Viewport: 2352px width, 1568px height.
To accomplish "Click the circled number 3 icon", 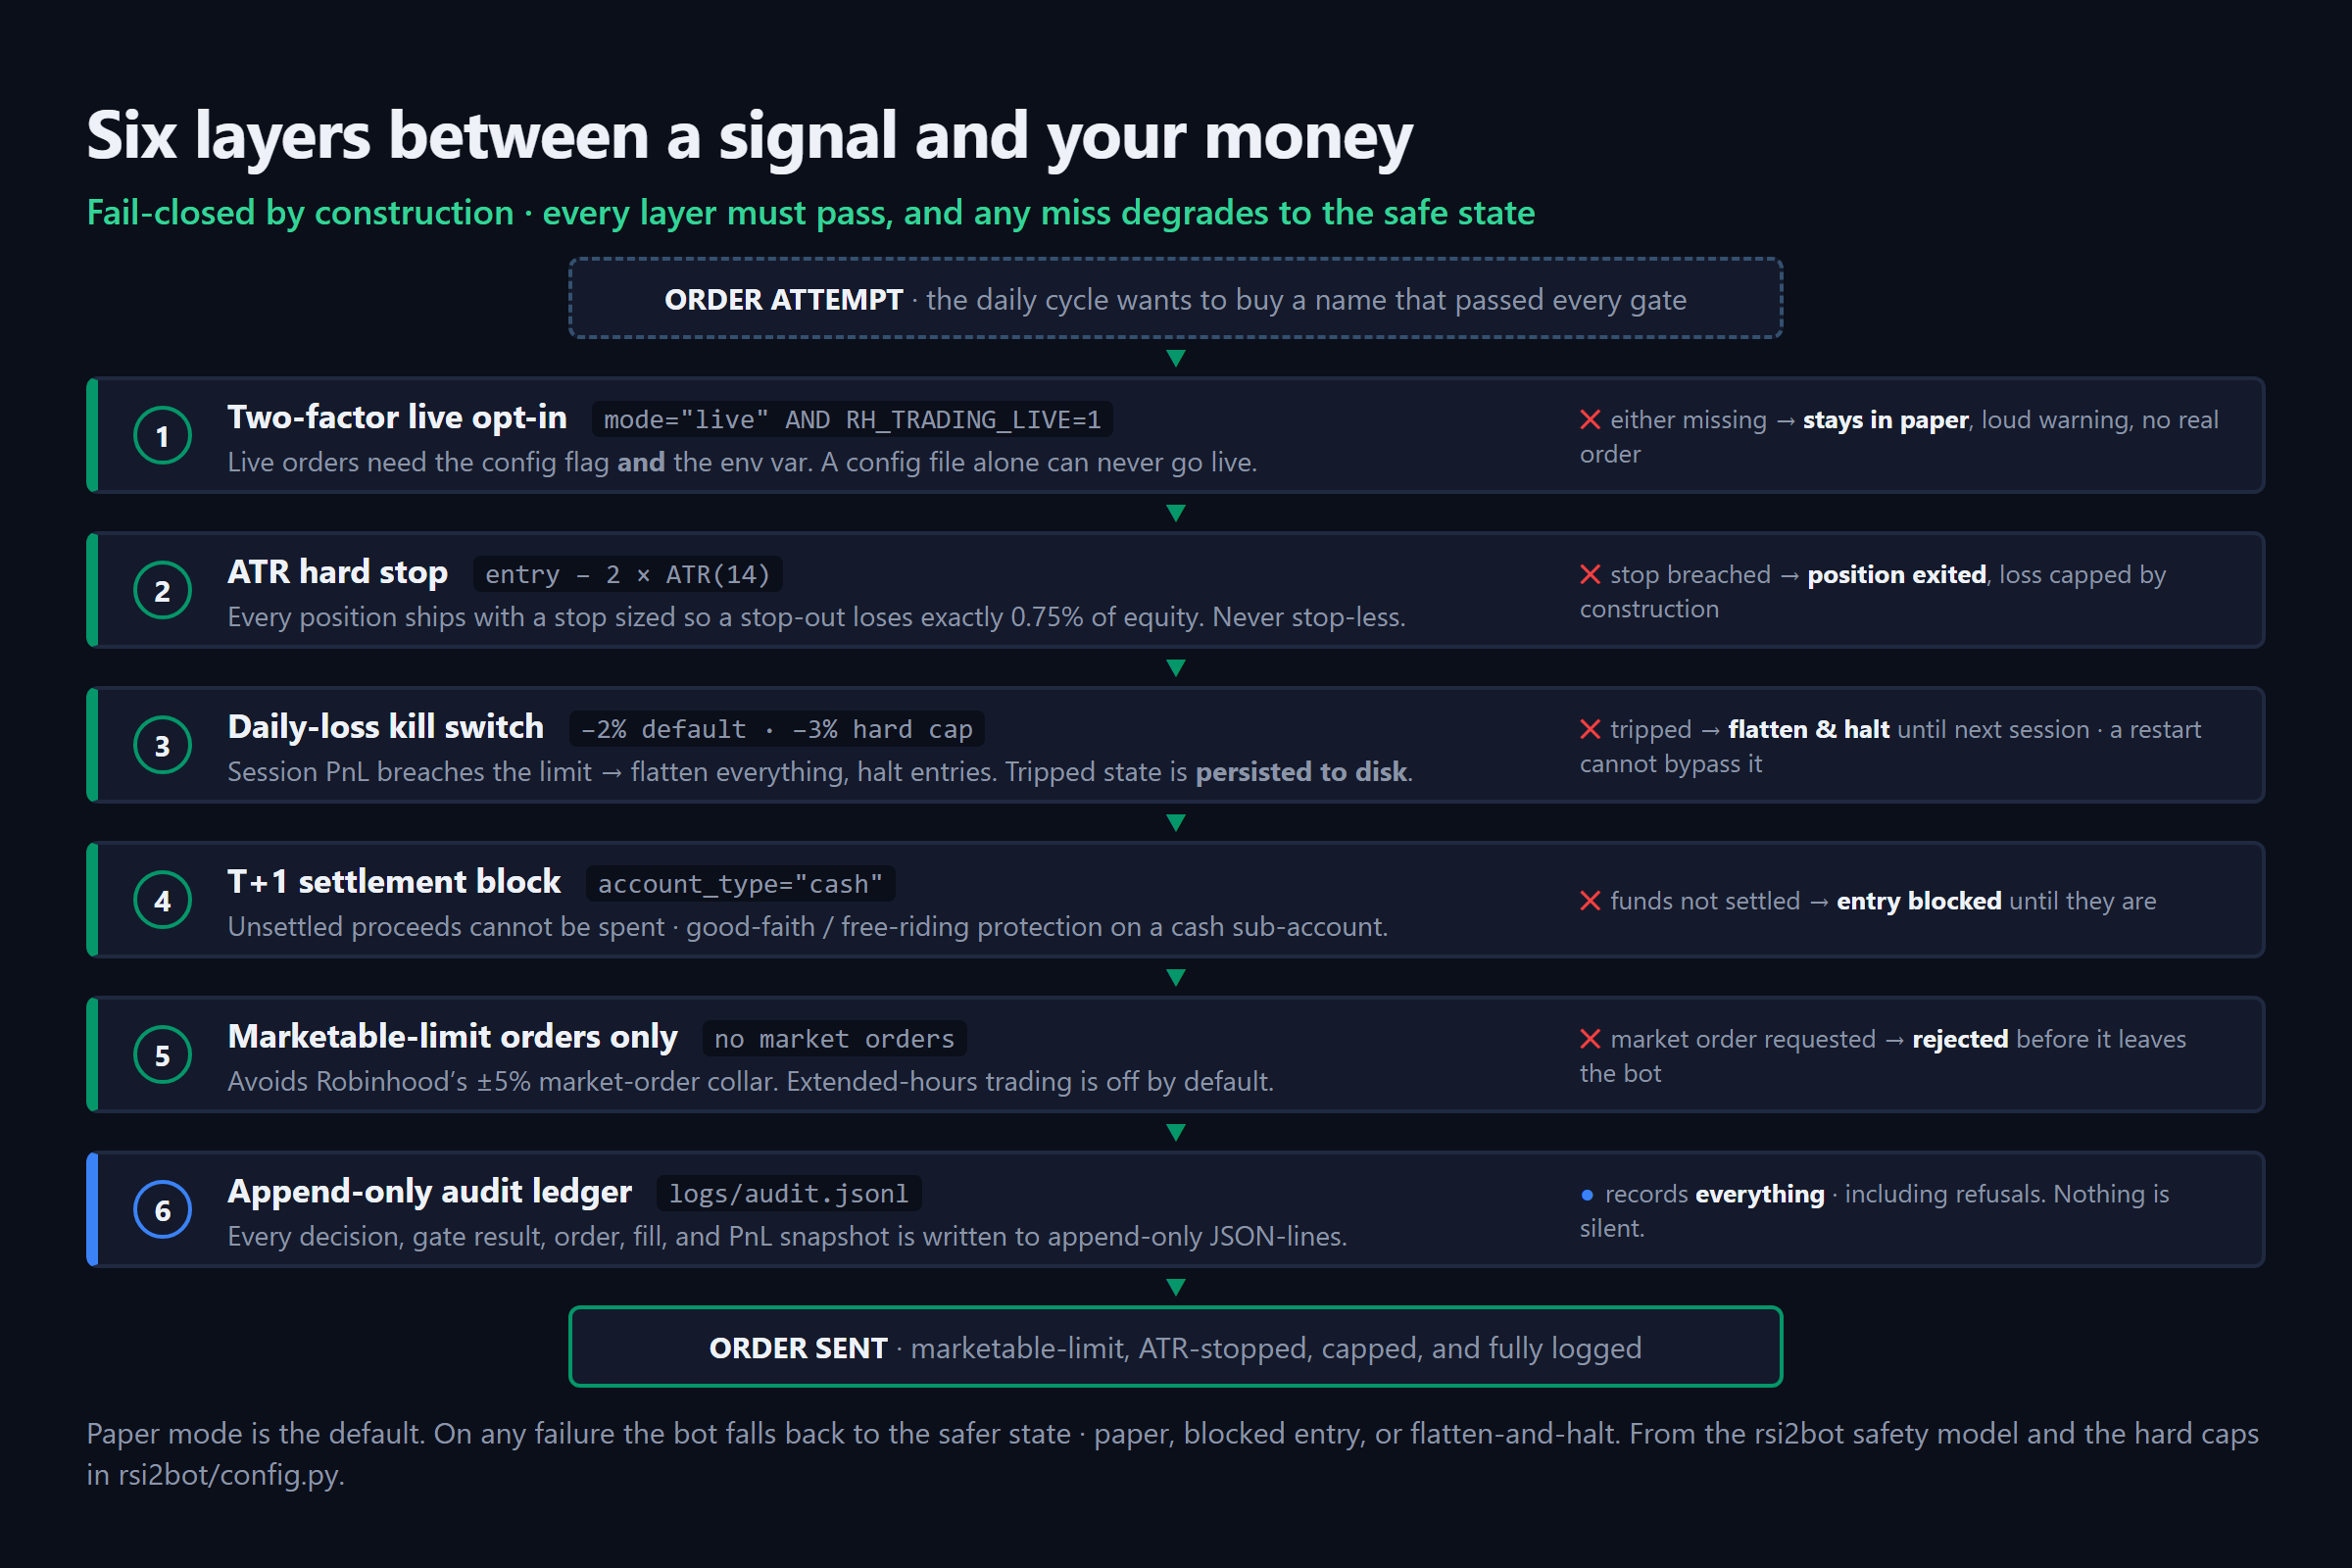I will 162,746.
